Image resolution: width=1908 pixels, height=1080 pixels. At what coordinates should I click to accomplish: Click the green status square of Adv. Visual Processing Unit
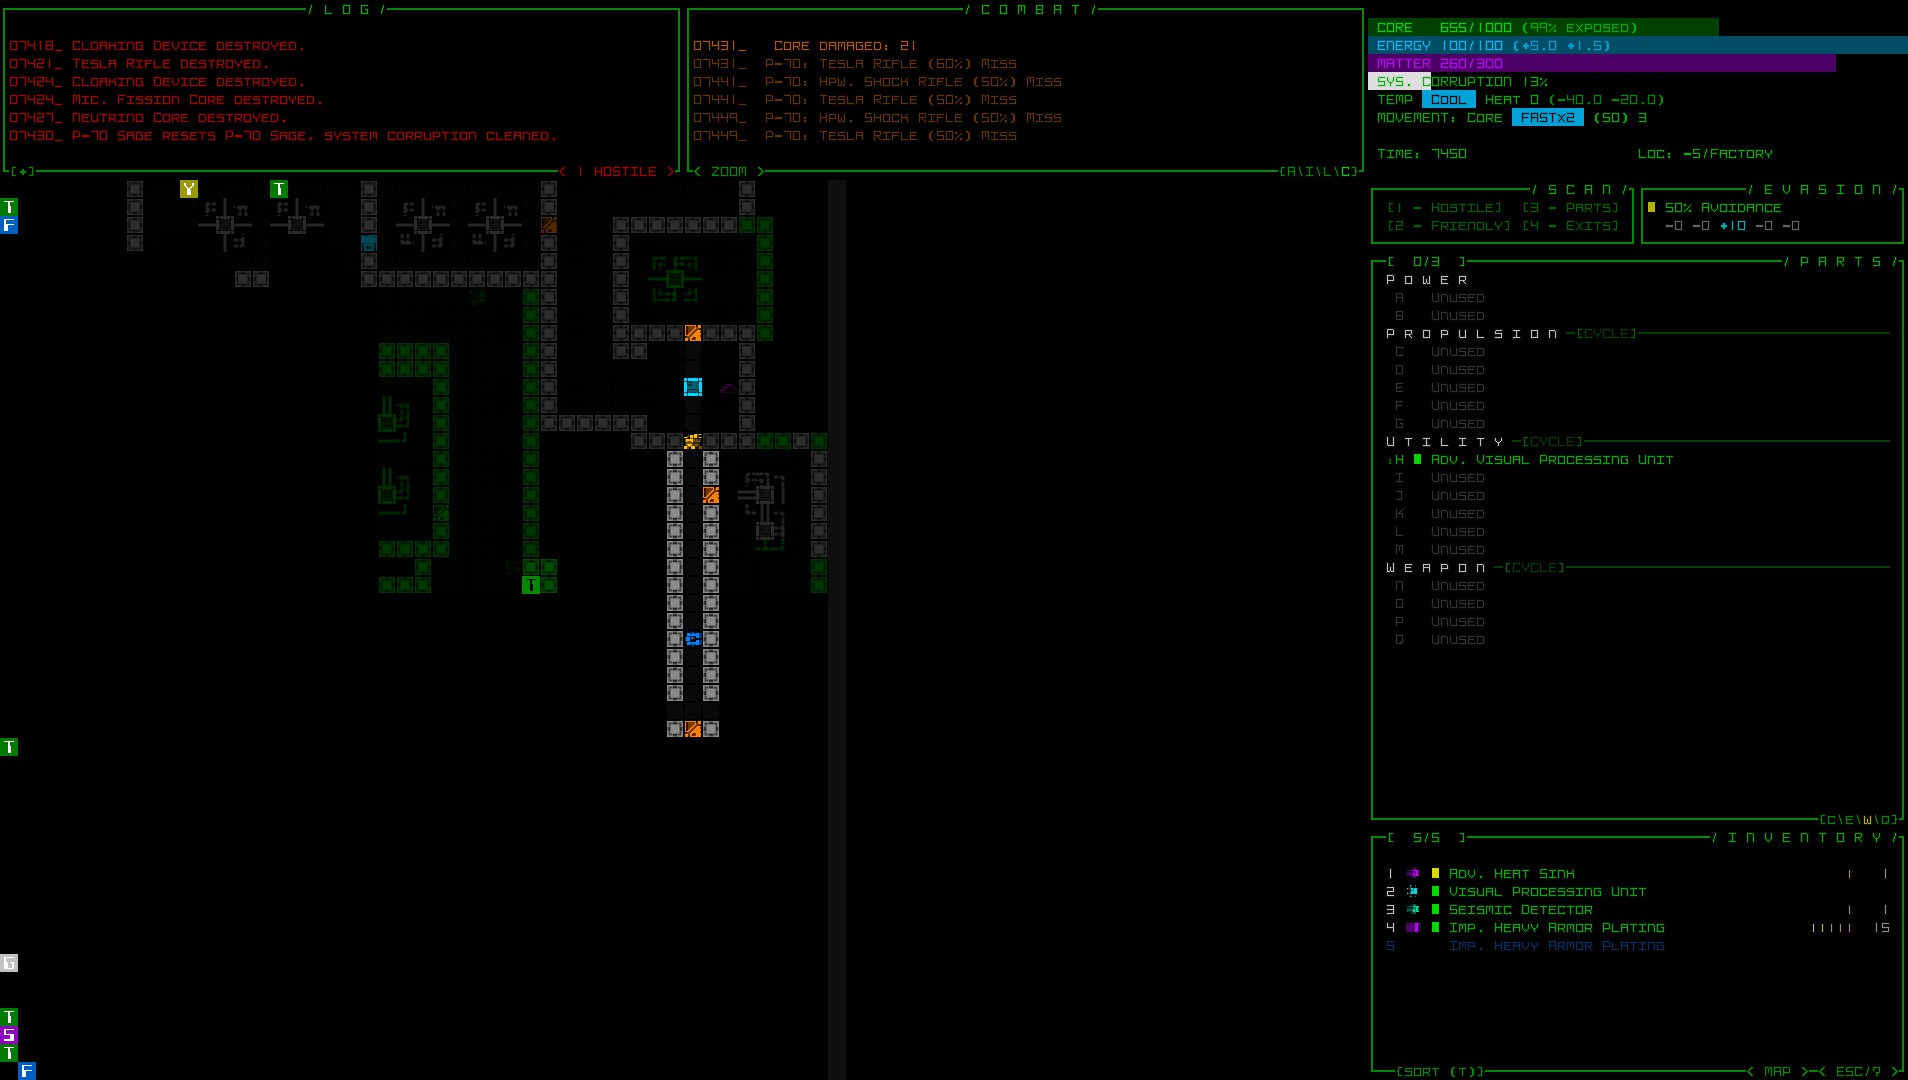pyautogui.click(x=1417, y=459)
